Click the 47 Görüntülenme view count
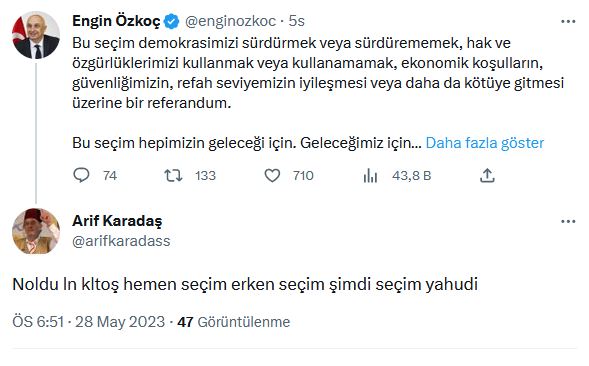The width and height of the screenshot is (589, 366). (234, 322)
